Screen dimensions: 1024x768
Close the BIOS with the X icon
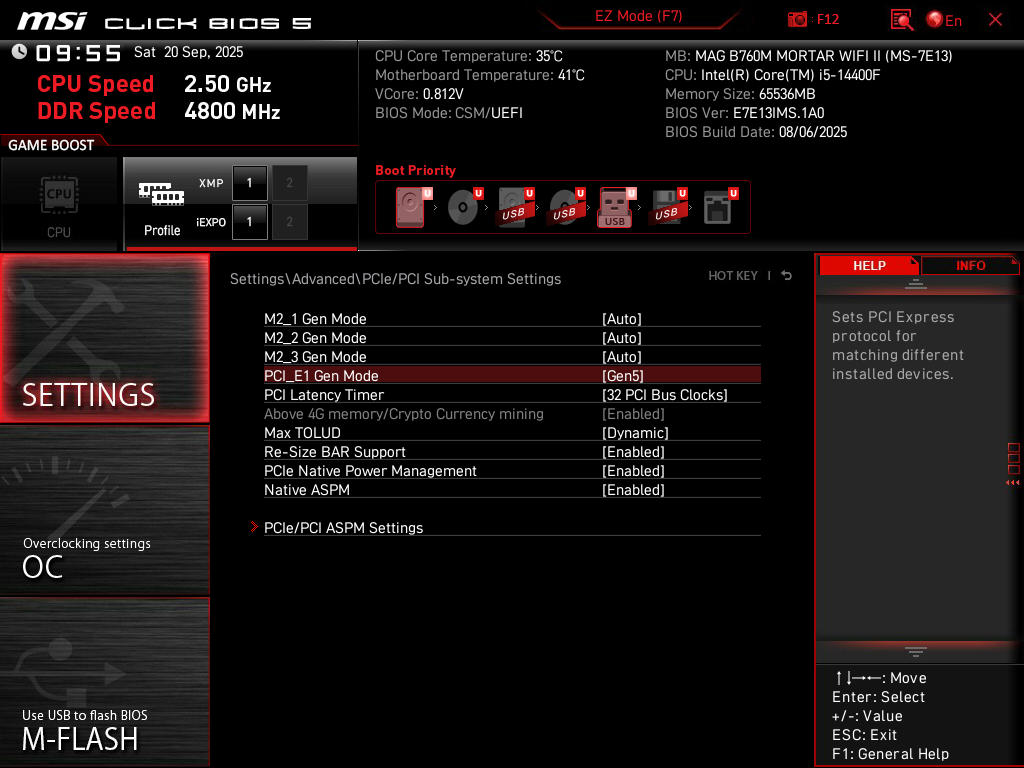coord(995,20)
